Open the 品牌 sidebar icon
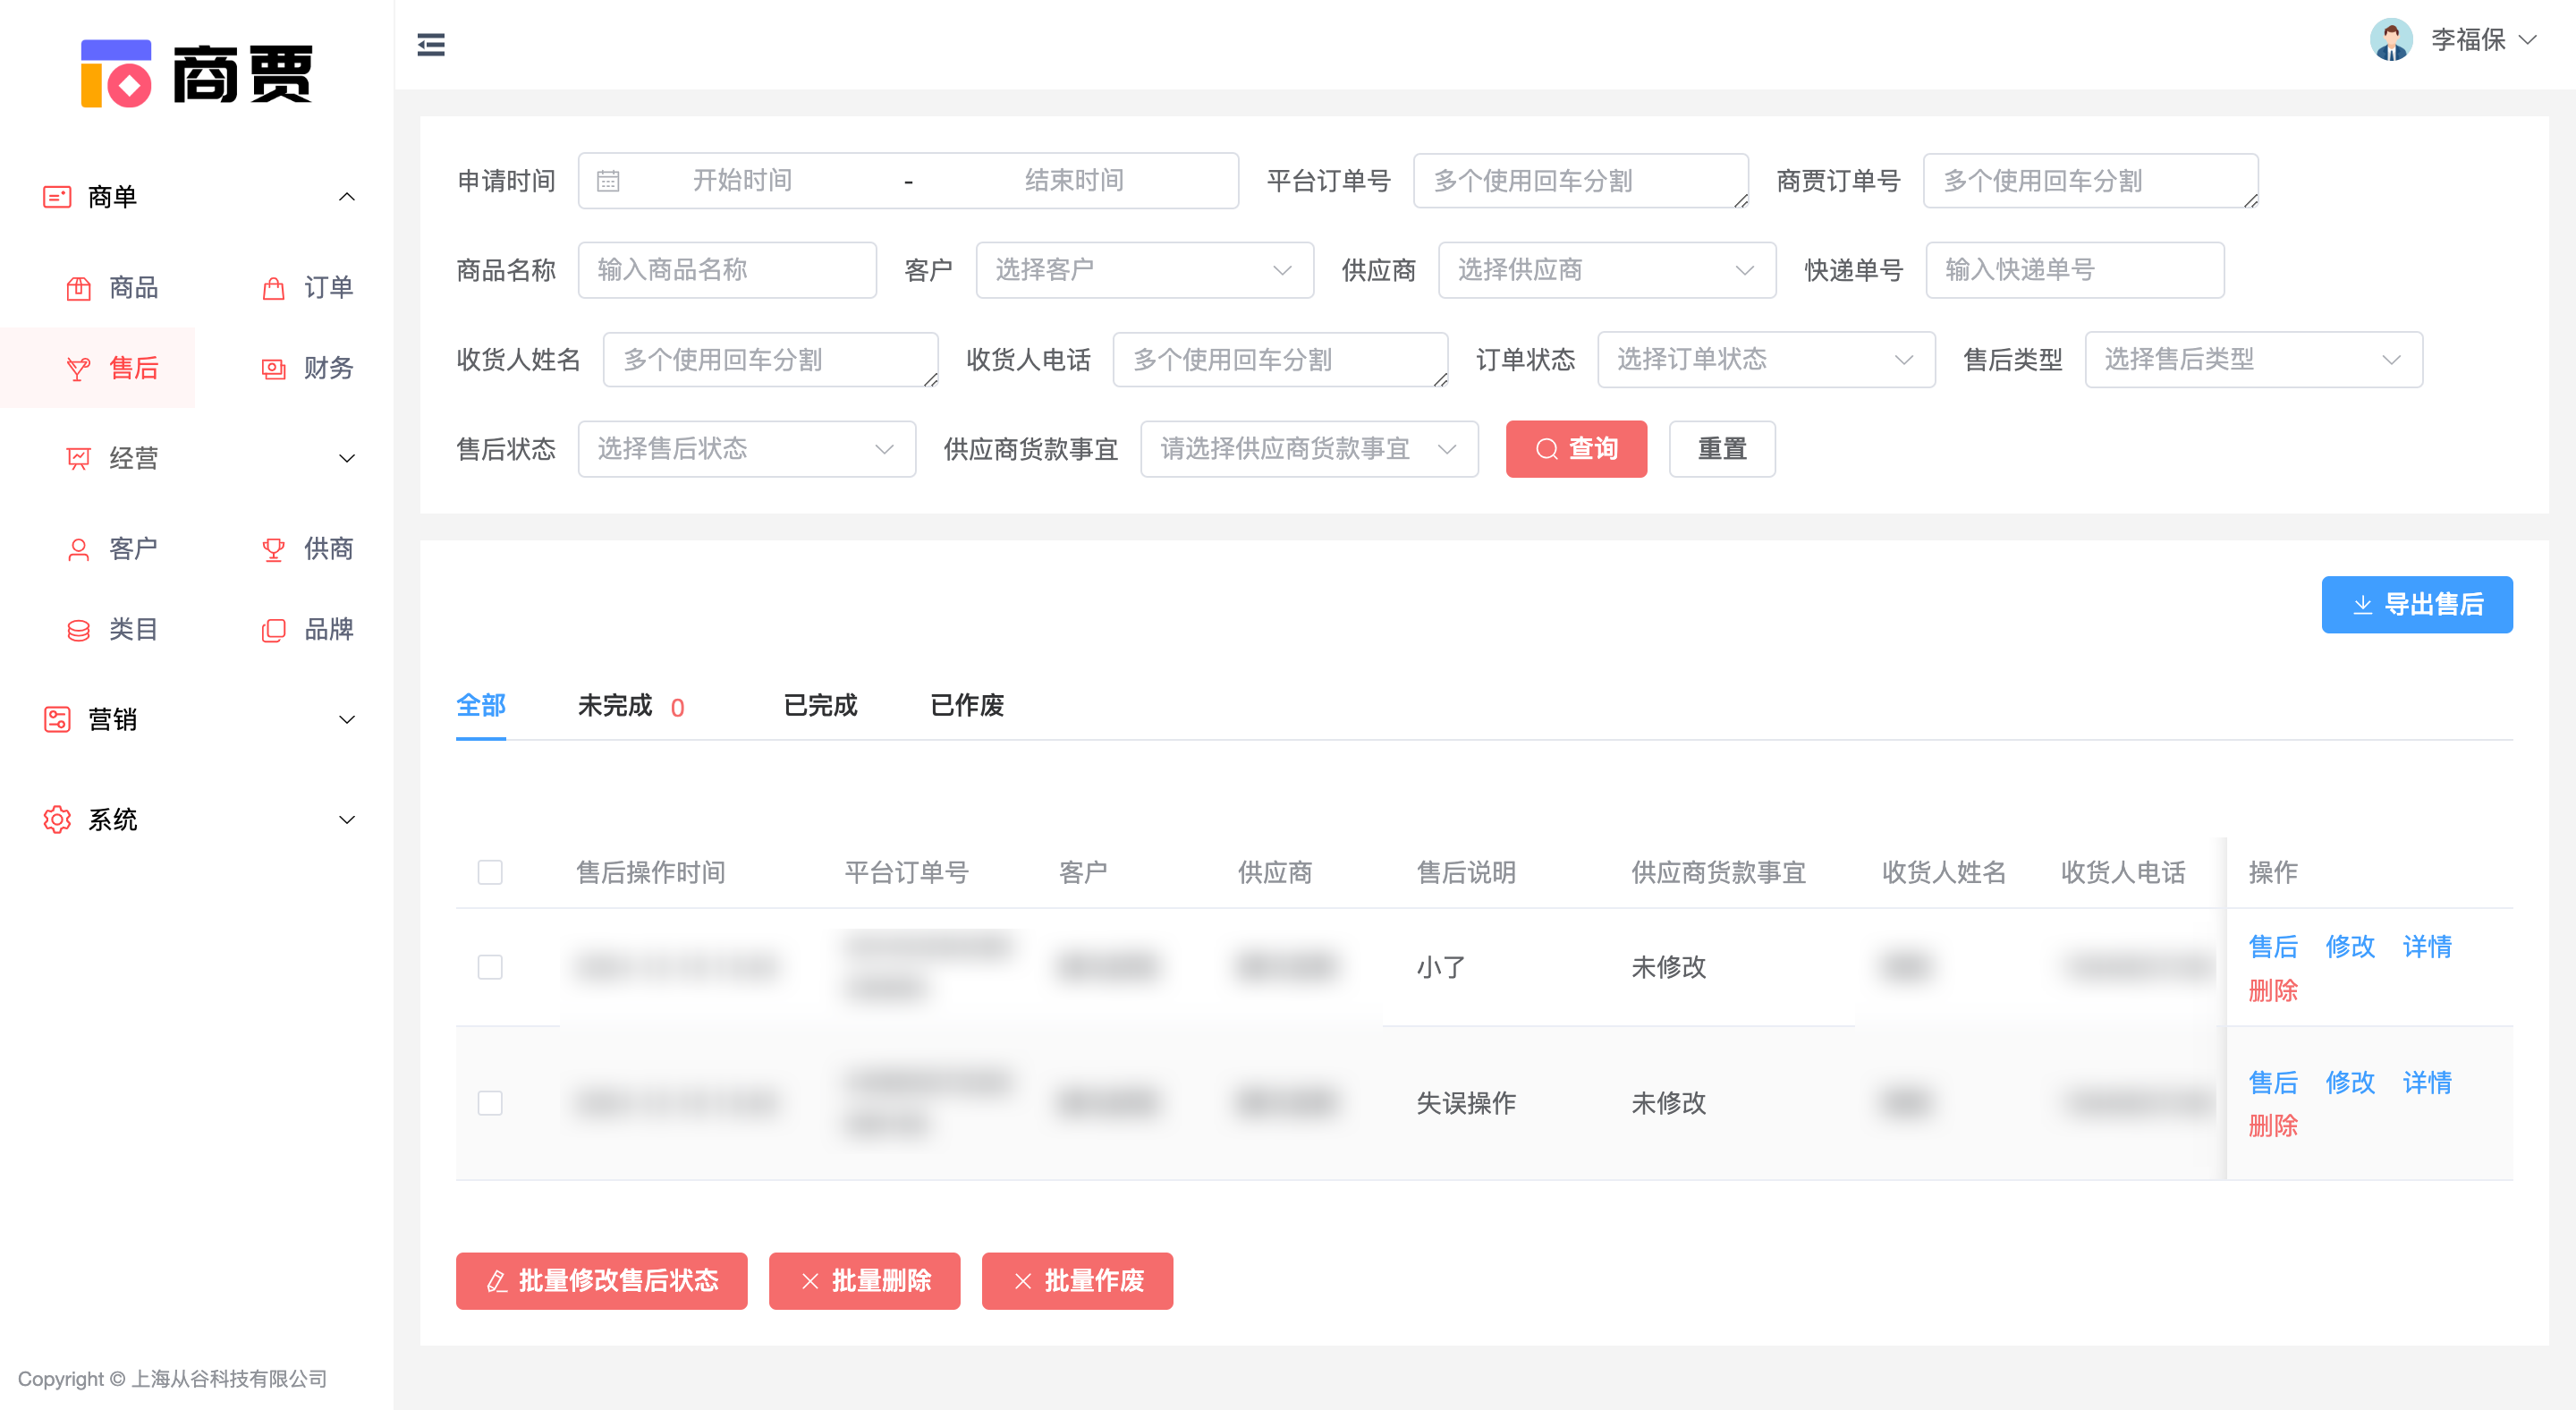 328,629
